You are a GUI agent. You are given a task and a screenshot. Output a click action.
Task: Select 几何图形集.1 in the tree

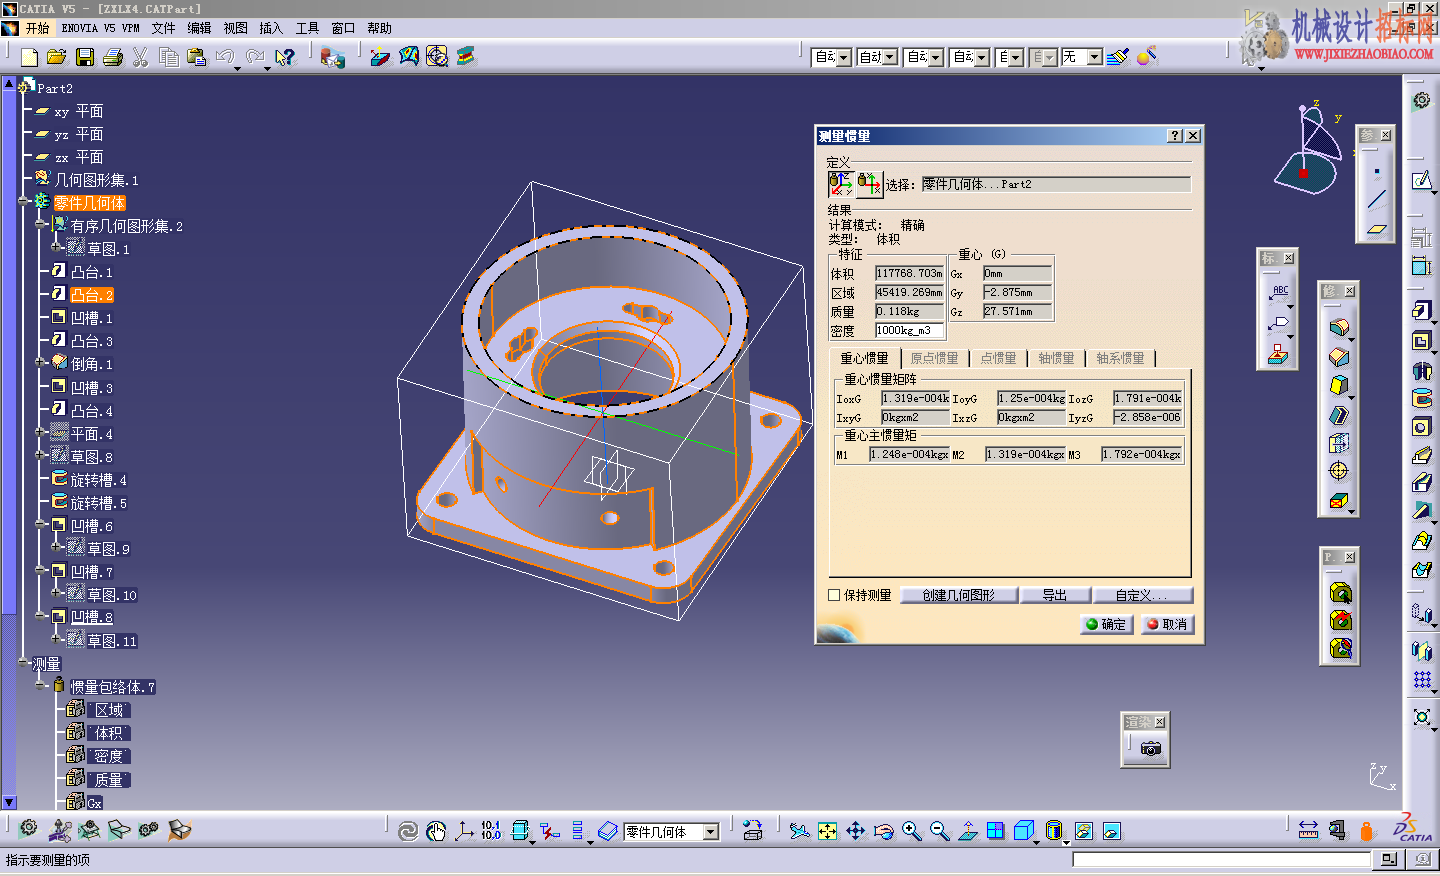point(96,180)
